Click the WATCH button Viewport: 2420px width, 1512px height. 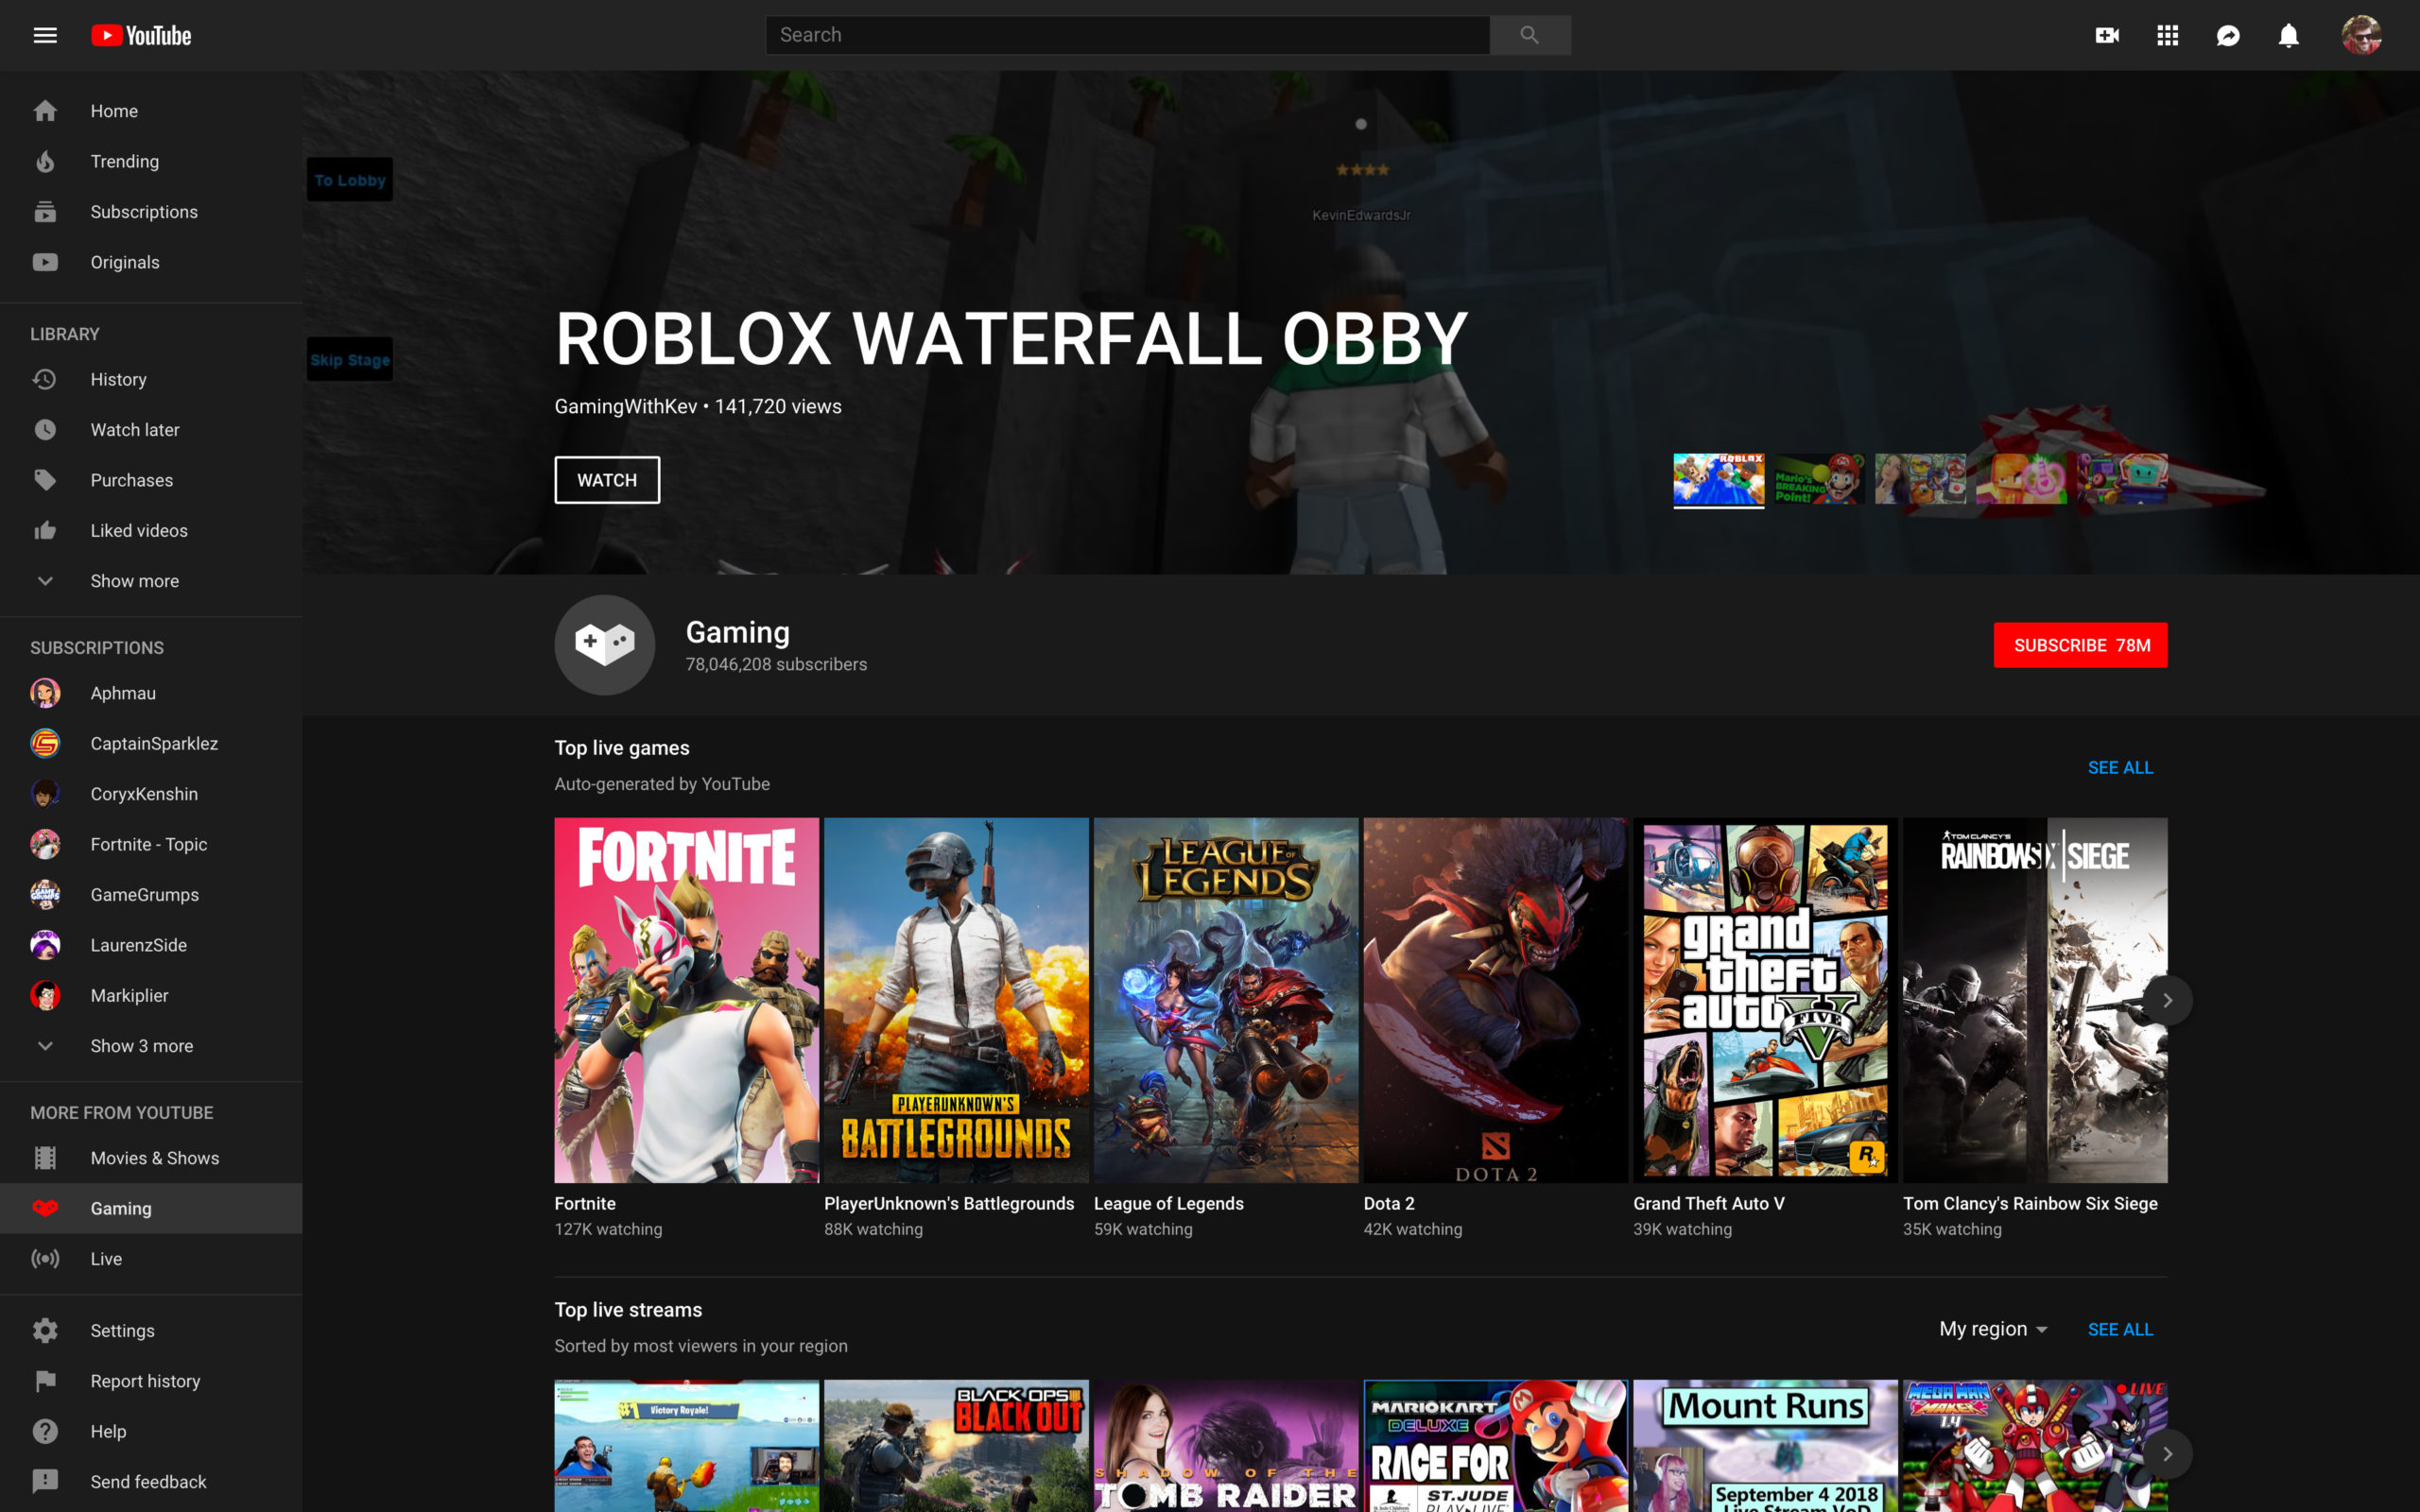[x=607, y=480]
